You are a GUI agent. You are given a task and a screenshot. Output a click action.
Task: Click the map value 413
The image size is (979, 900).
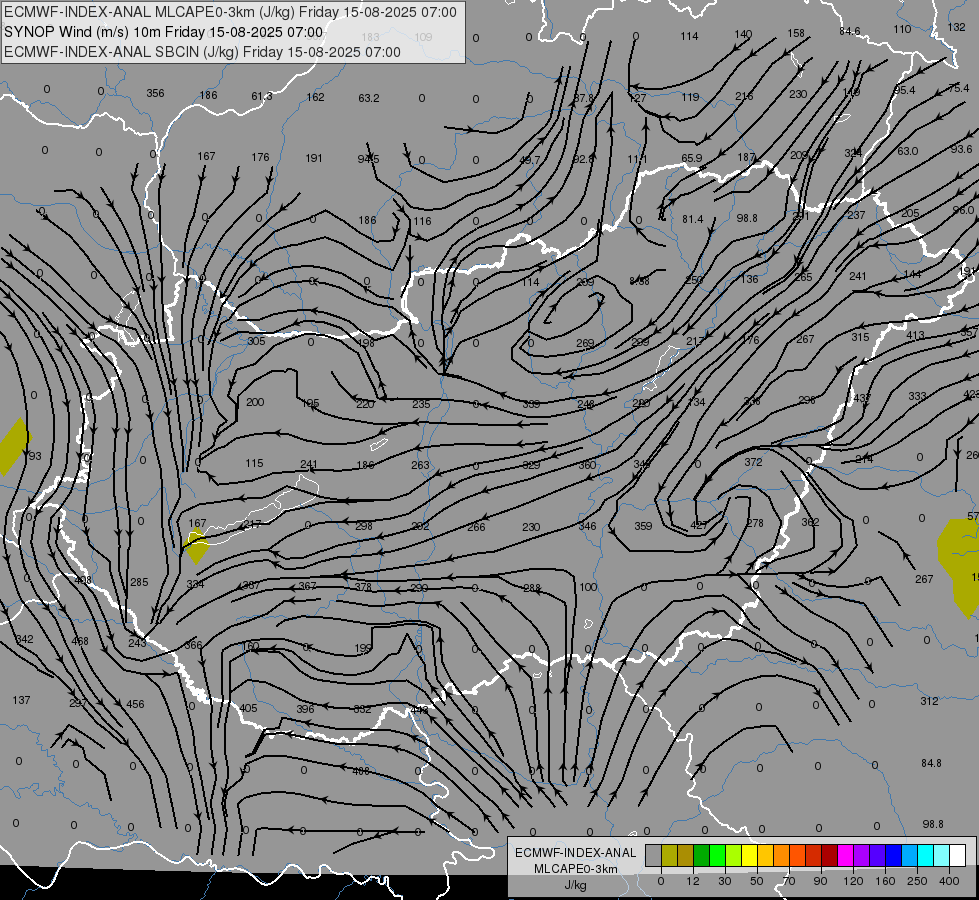(x=915, y=335)
